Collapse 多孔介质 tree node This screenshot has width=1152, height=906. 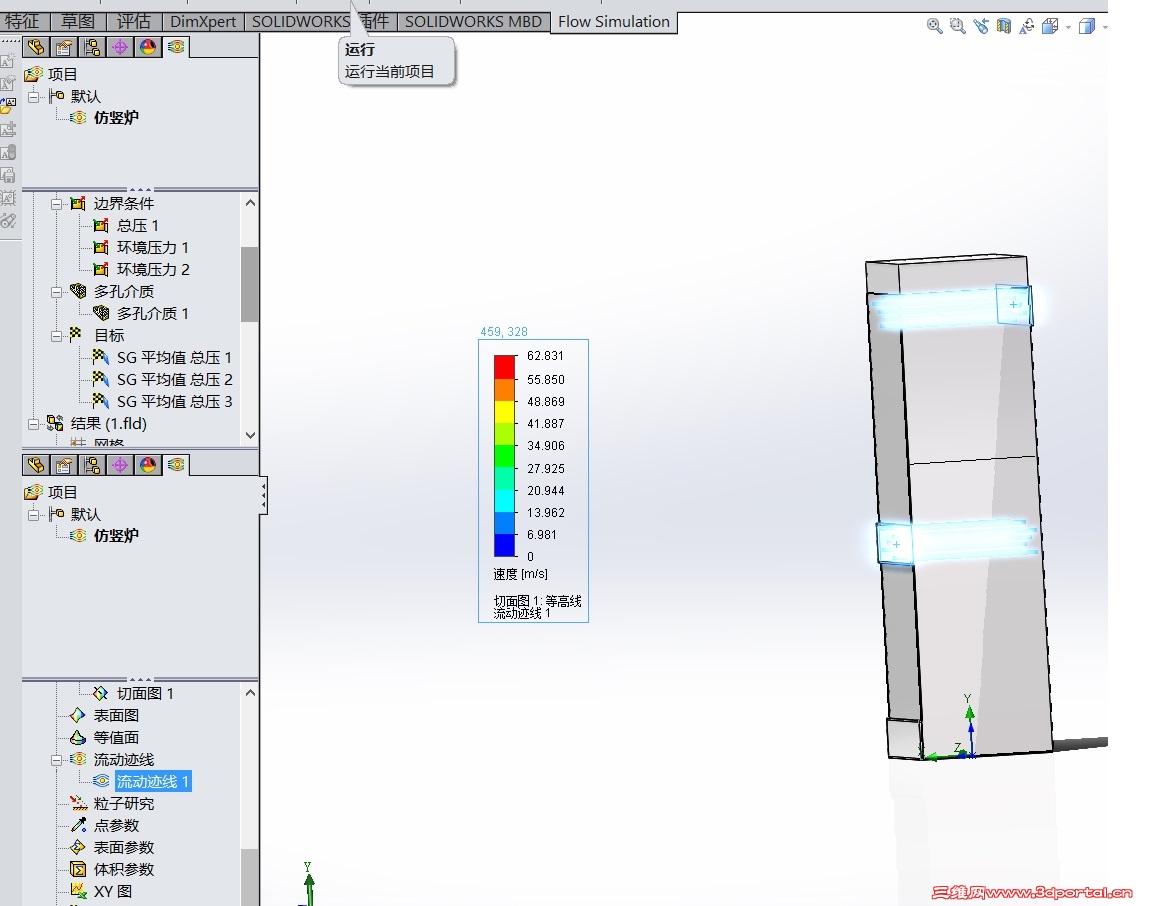[57, 292]
